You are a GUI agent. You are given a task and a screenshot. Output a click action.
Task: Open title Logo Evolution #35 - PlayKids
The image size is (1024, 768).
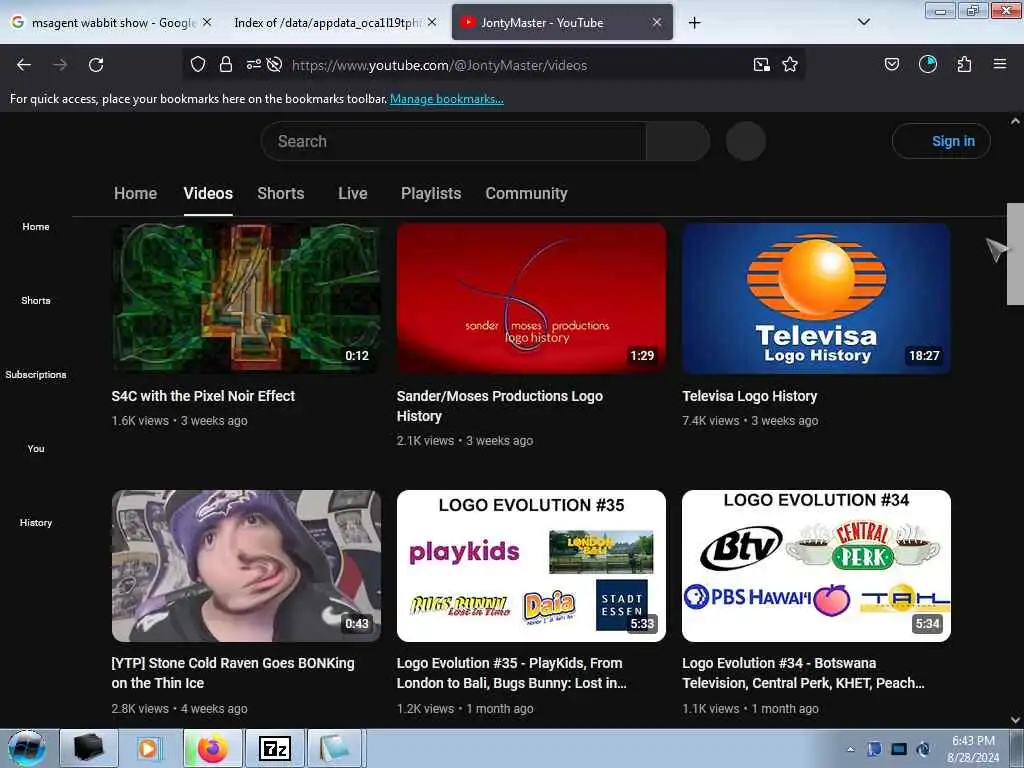pyautogui.click(x=511, y=673)
